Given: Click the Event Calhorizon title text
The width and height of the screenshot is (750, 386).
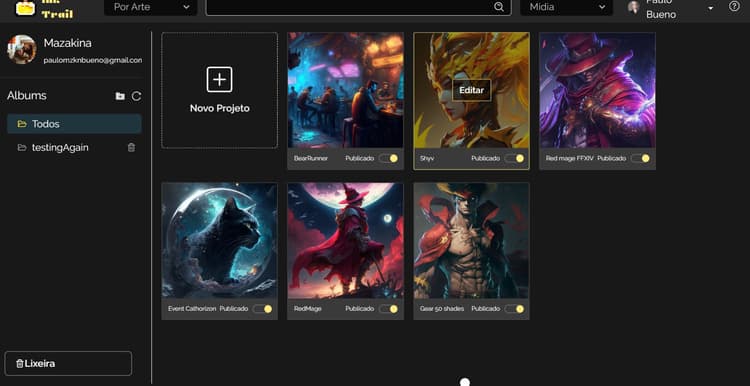Looking at the screenshot, I should coord(192,309).
